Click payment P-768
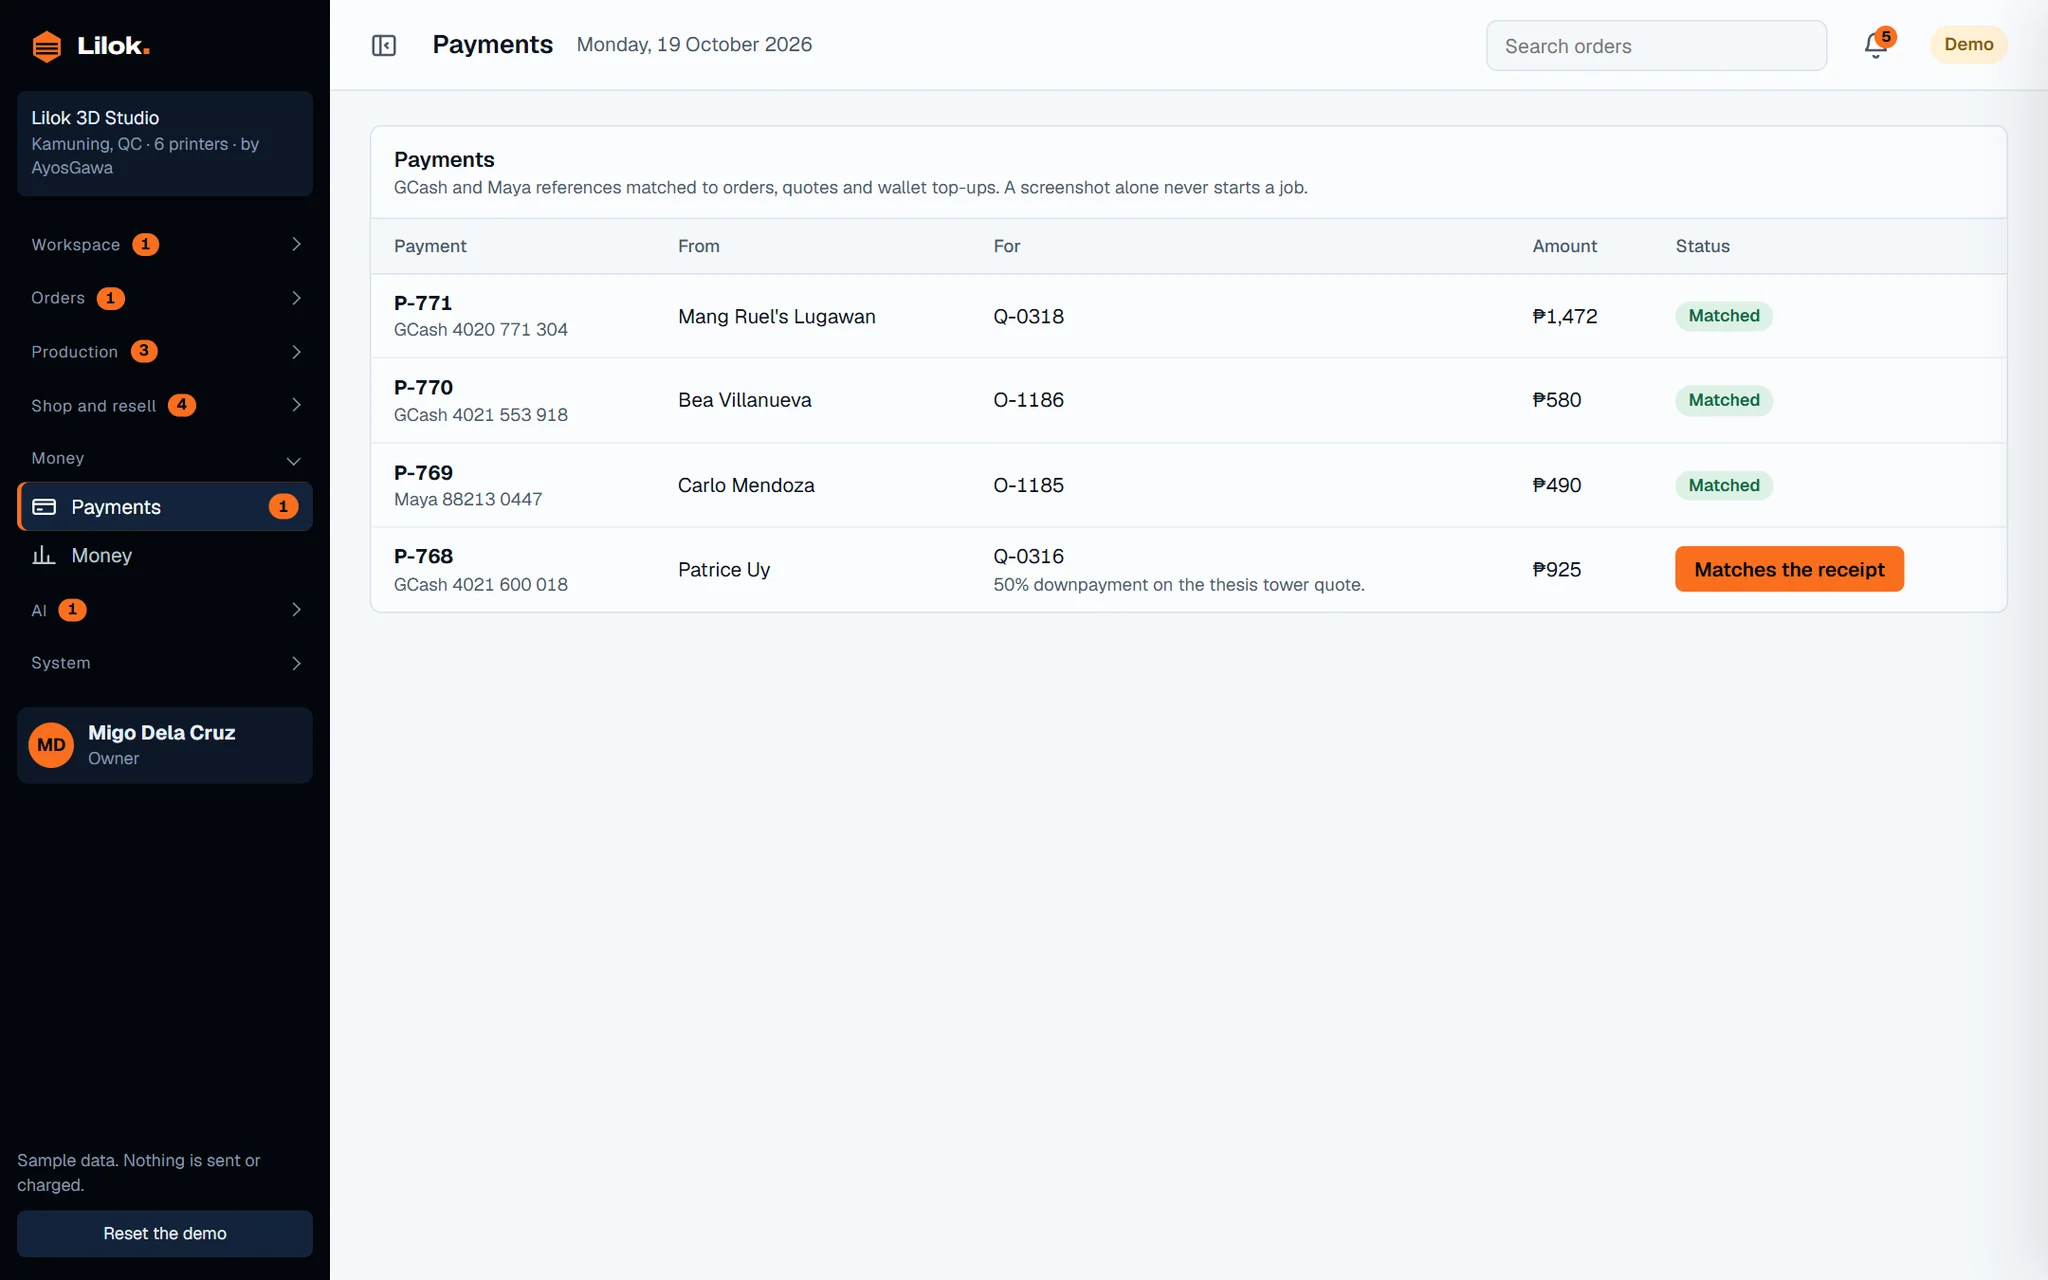 coord(423,556)
